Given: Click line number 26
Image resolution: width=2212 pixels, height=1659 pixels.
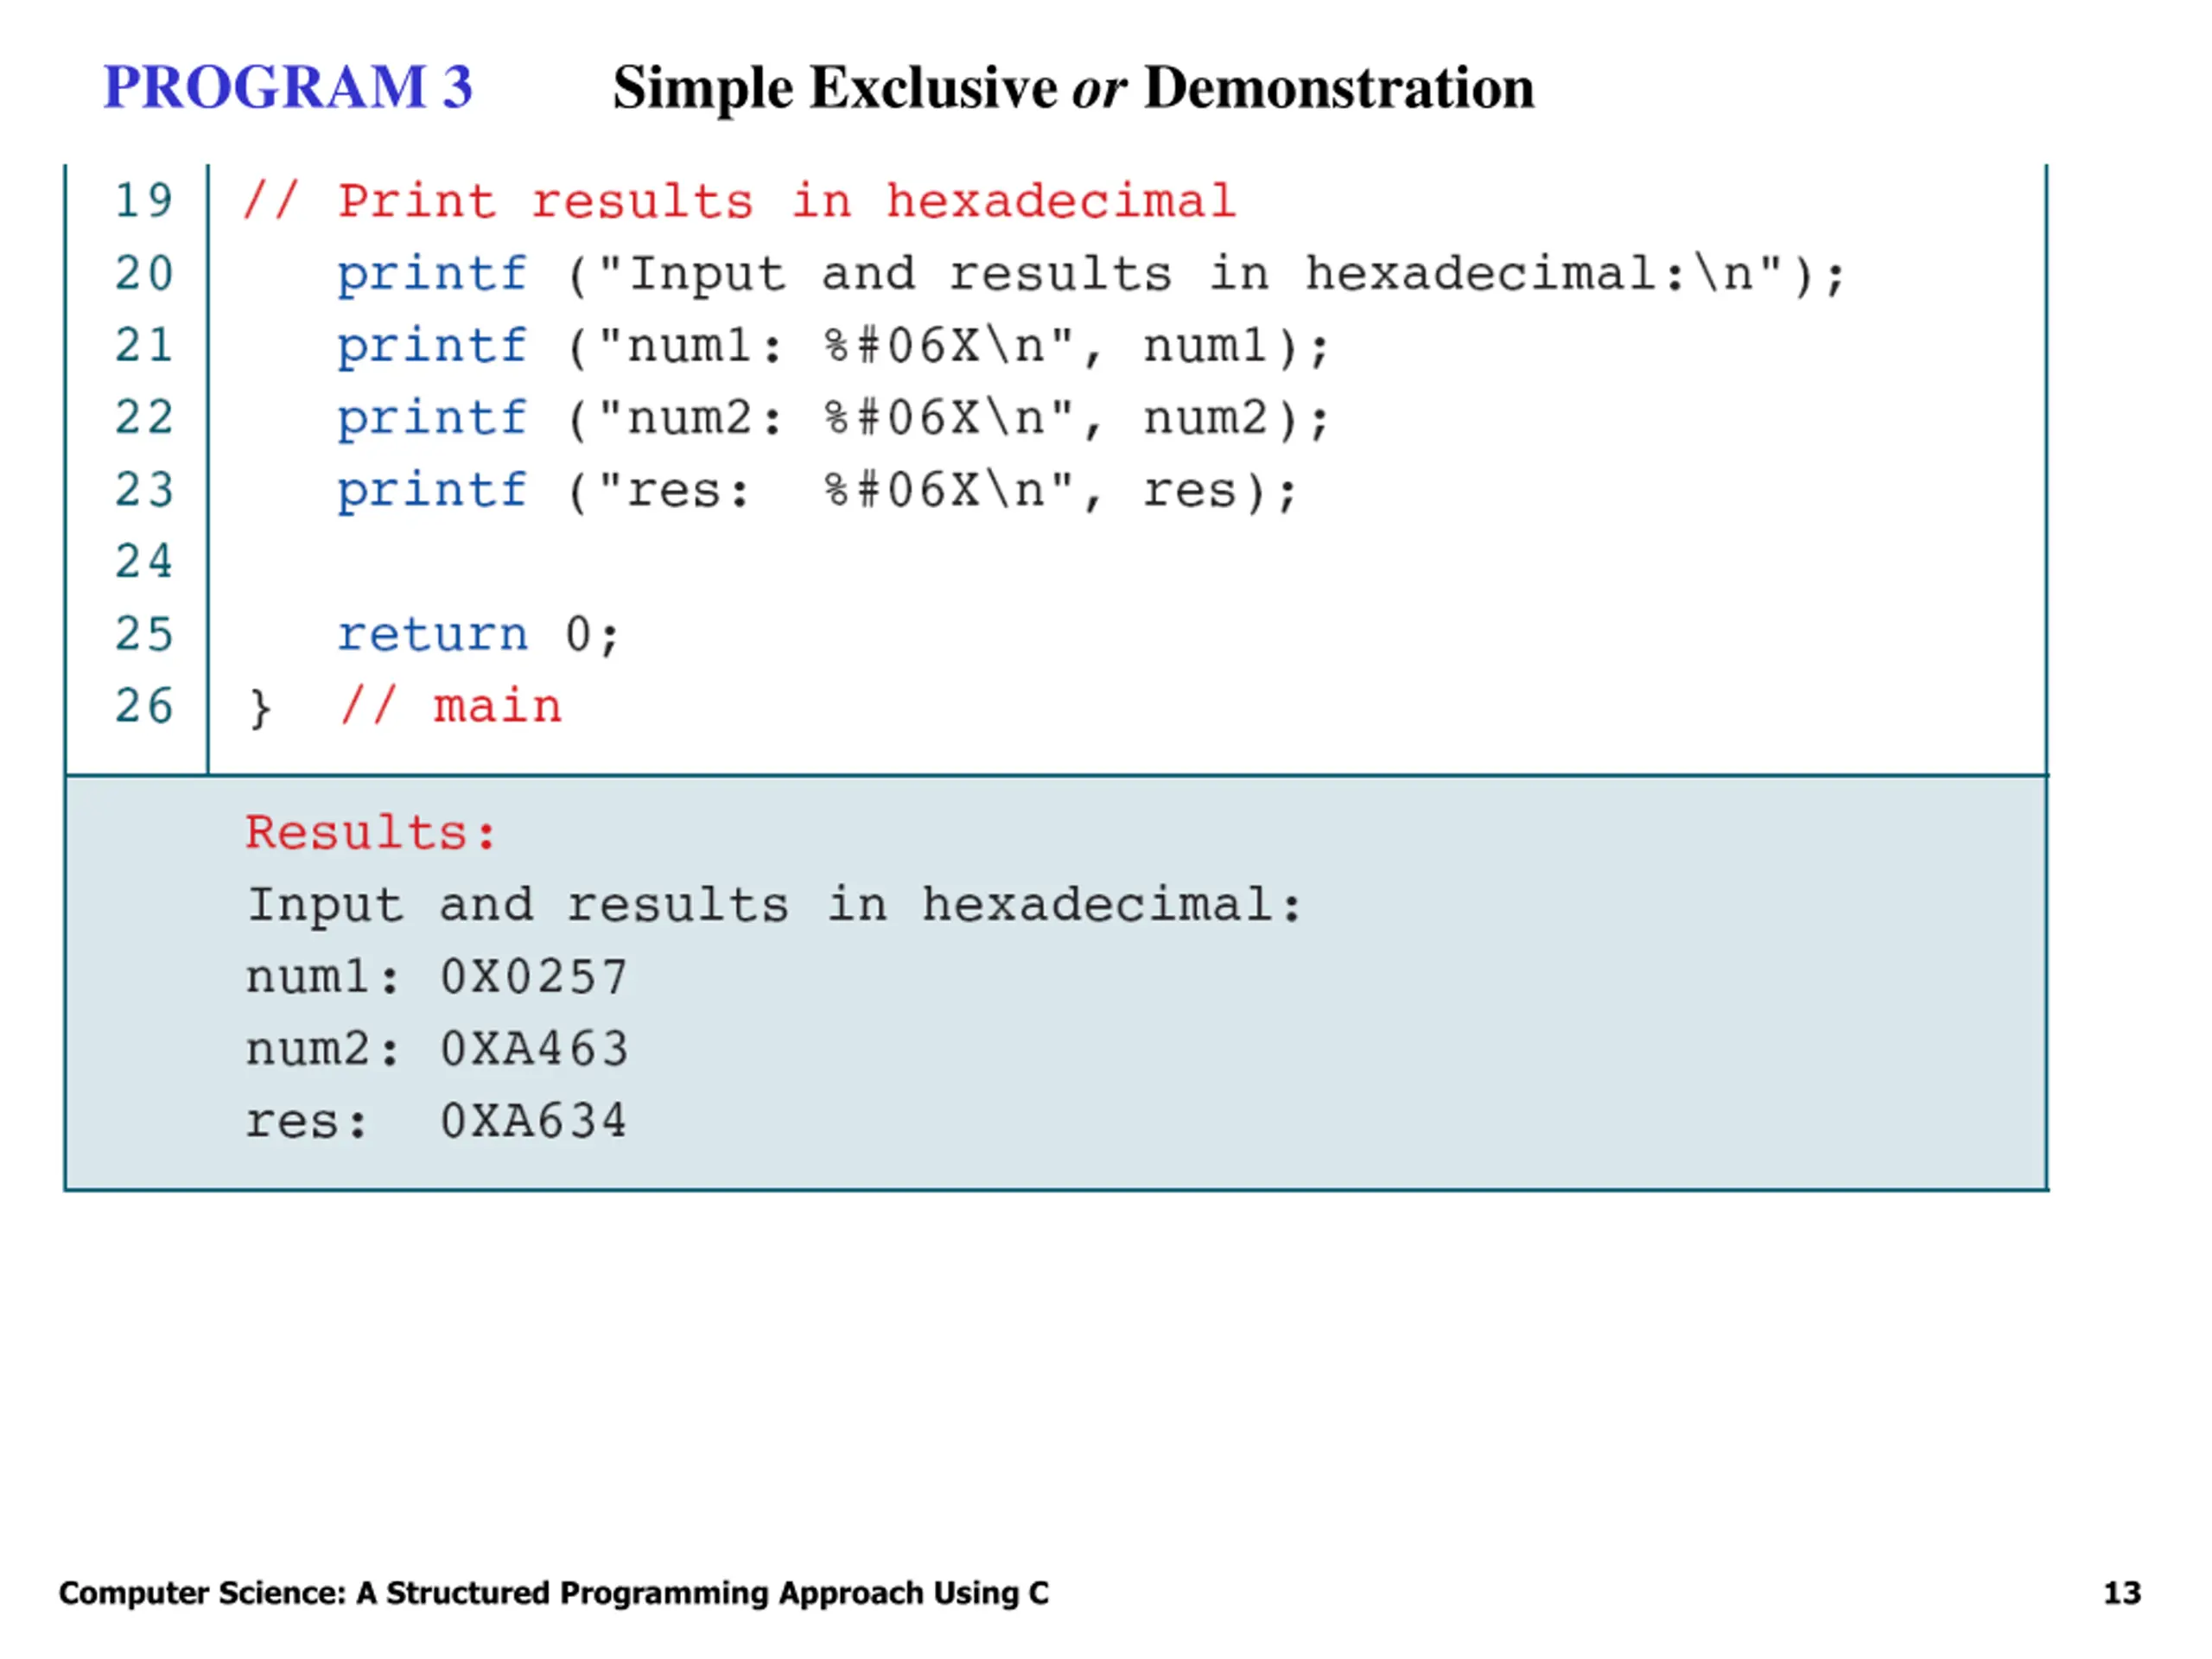Looking at the screenshot, I should click(x=144, y=706).
